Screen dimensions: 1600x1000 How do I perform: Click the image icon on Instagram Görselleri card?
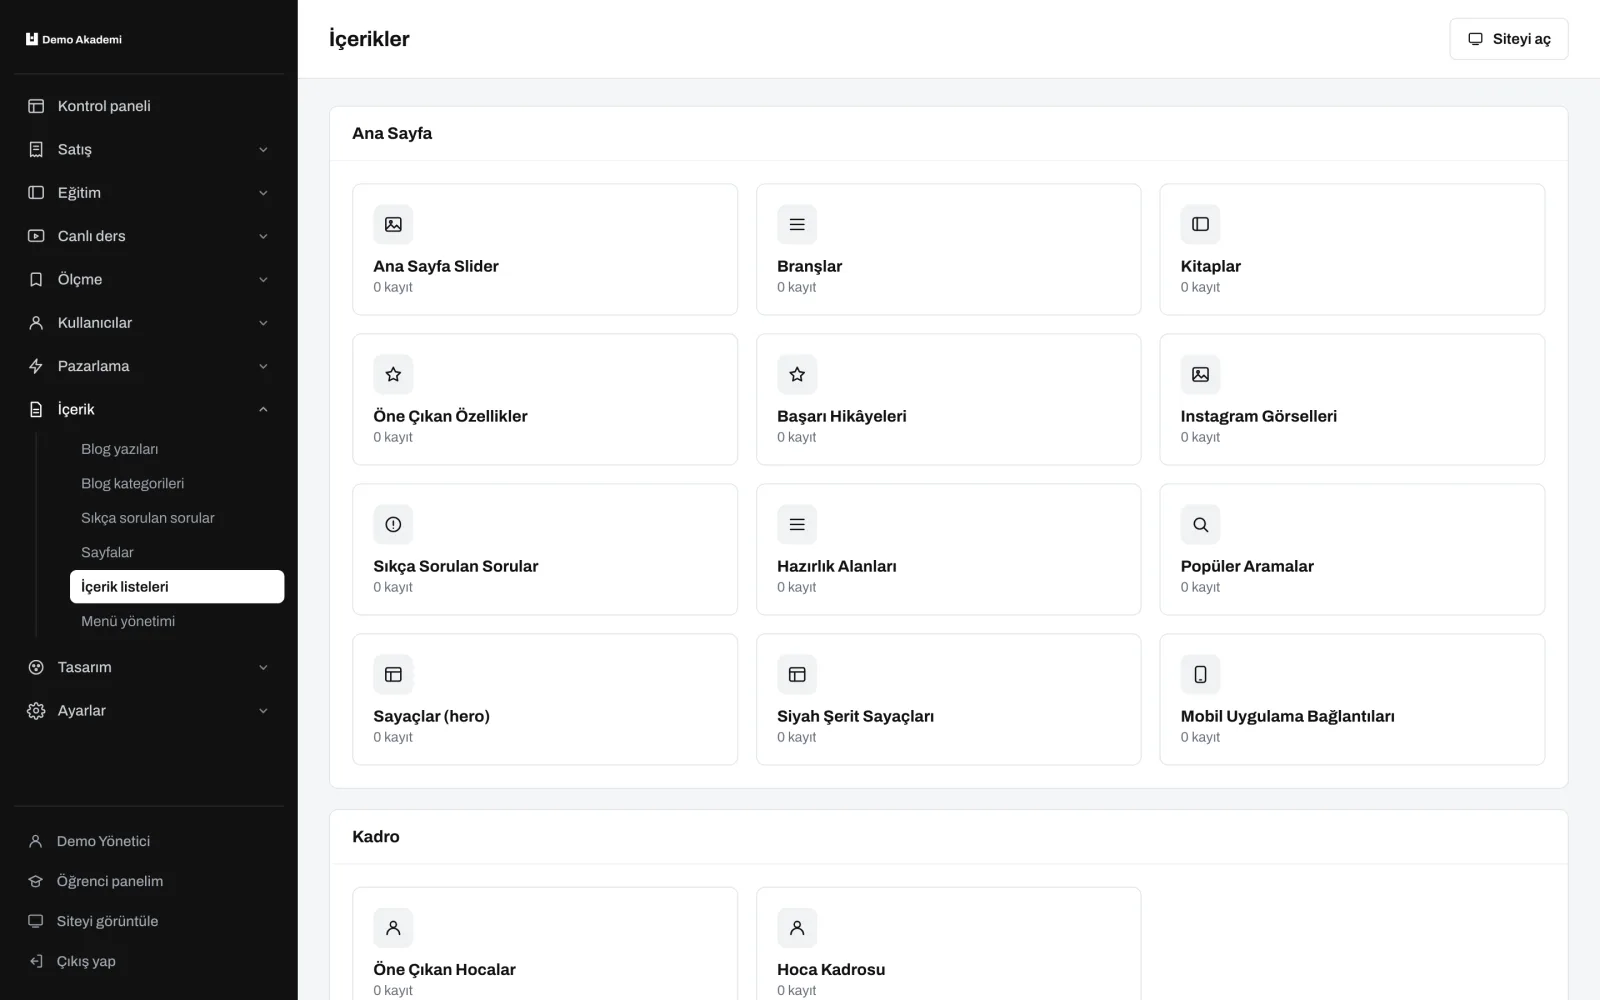(x=1200, y=374)
